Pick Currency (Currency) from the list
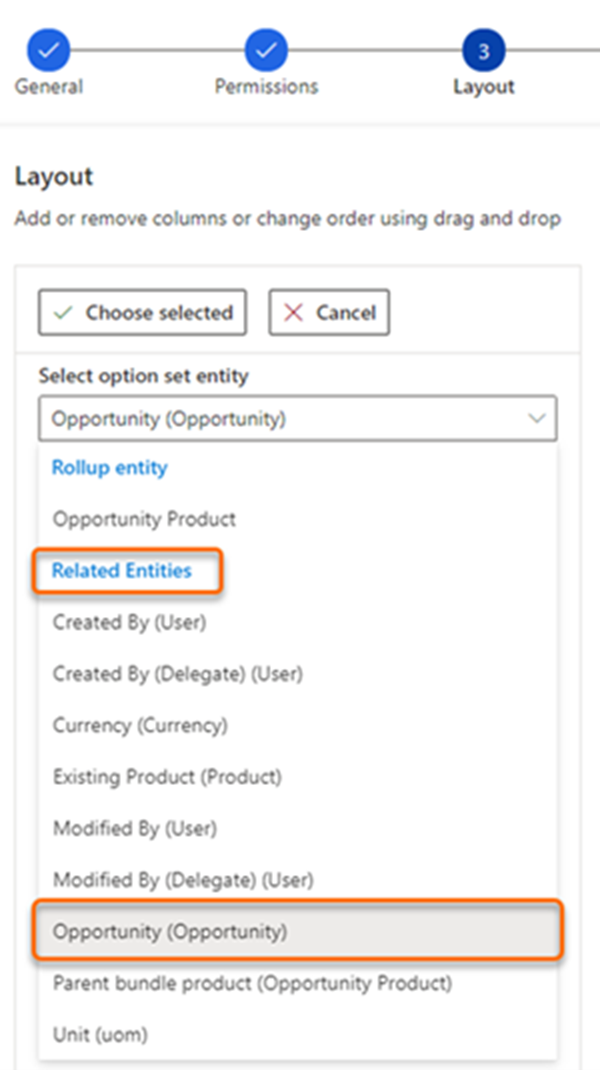The width and height of the screenshot is (600, 1070). click(140, 725)
